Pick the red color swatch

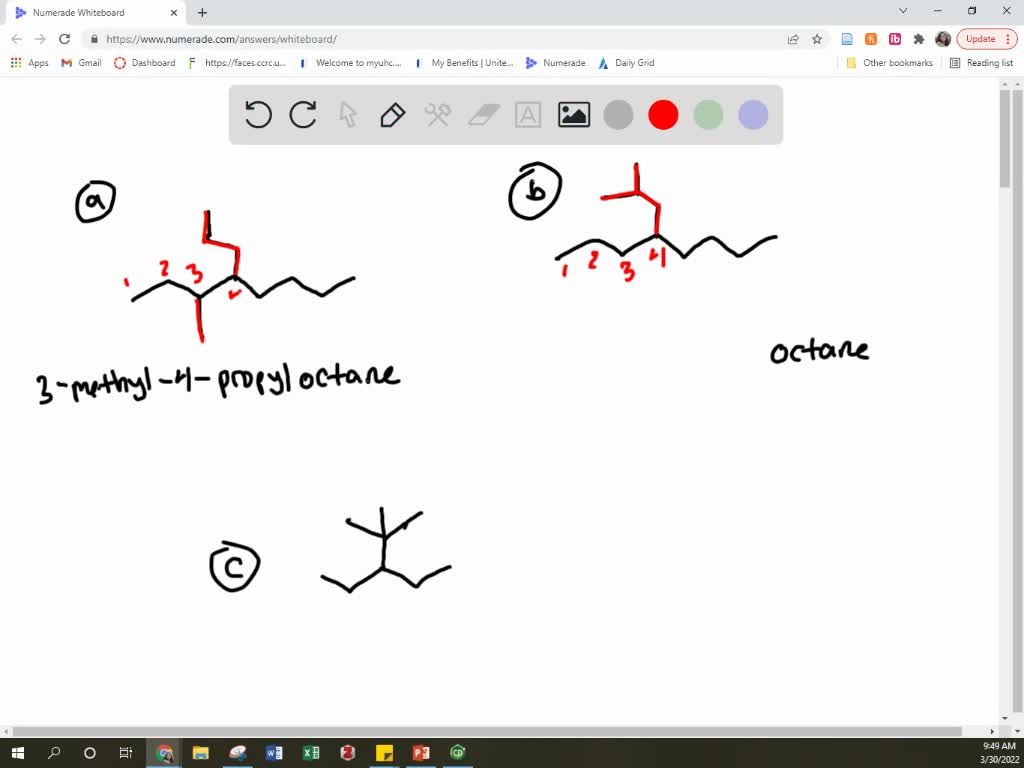click(663, 114)
